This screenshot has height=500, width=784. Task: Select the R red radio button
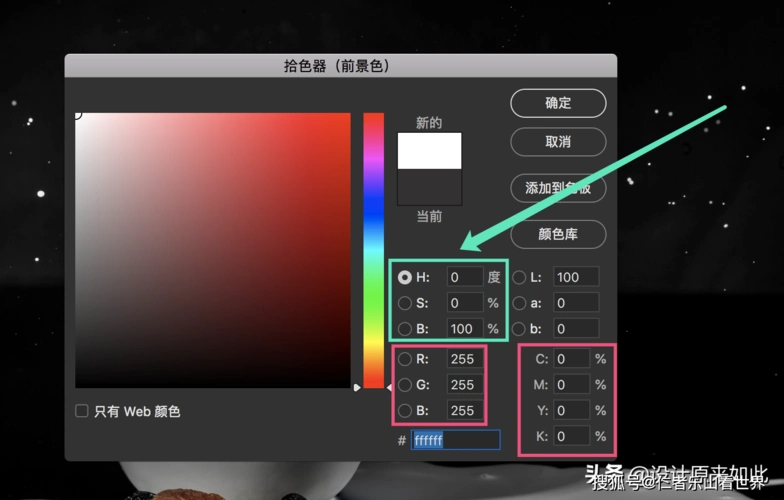pos(404,359)
